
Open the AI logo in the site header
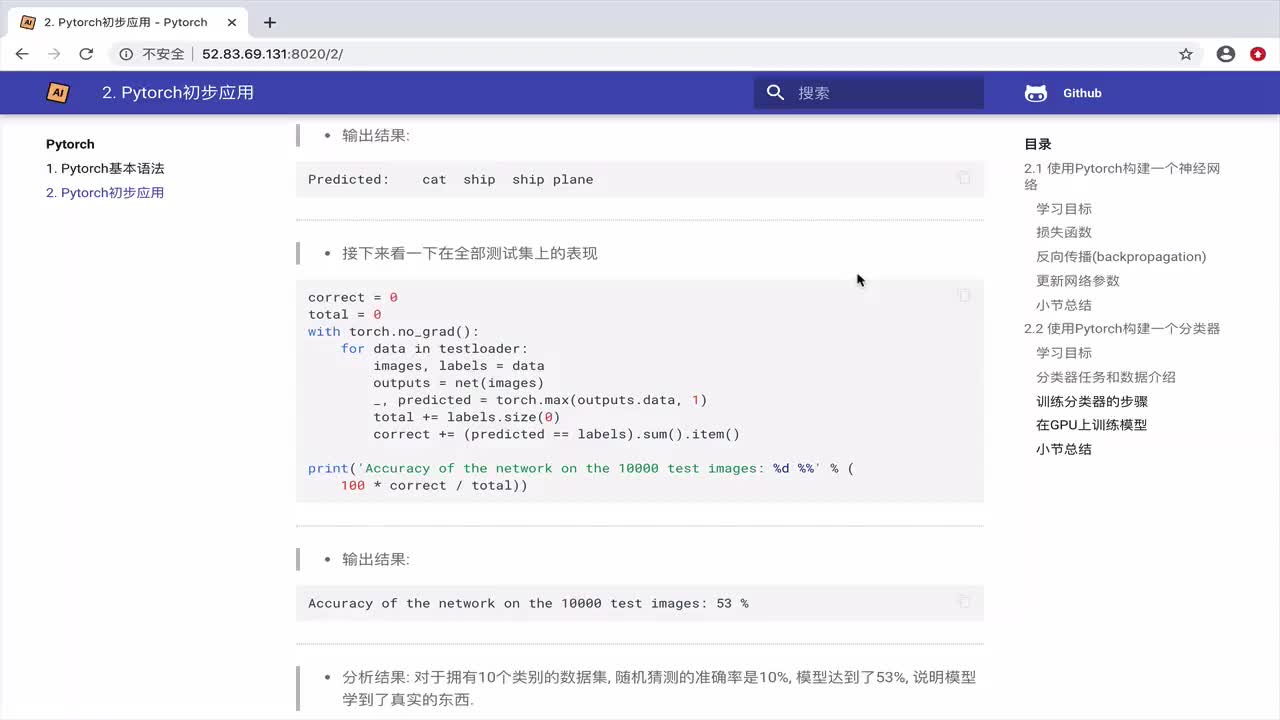[x=58, y=93]
